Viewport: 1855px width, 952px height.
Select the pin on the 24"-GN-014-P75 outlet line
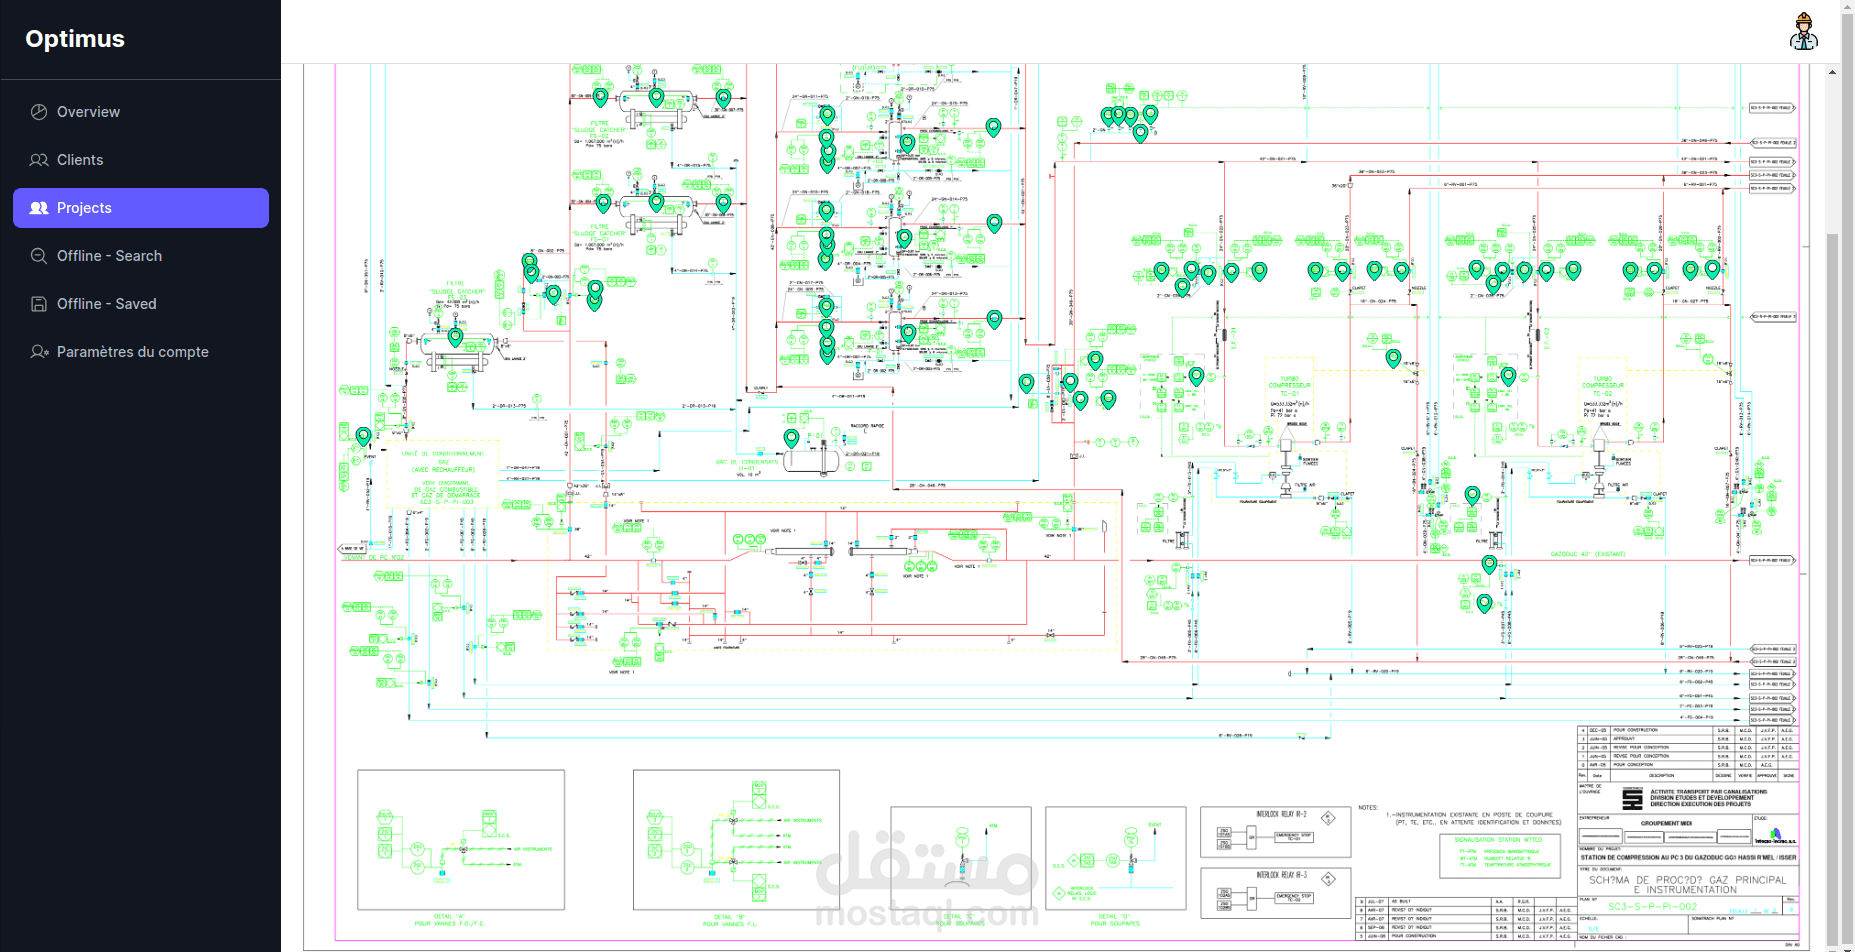click(994, 223)
